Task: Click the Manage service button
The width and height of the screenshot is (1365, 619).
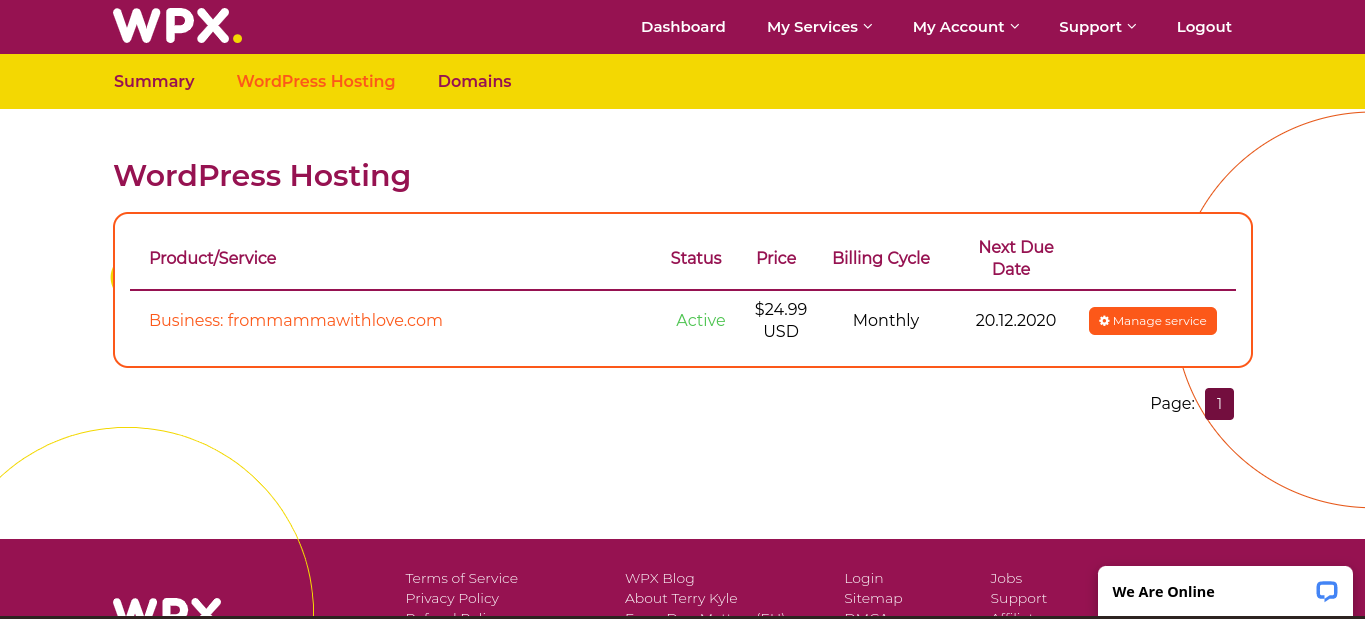Action: click(x=1153, y=321)
